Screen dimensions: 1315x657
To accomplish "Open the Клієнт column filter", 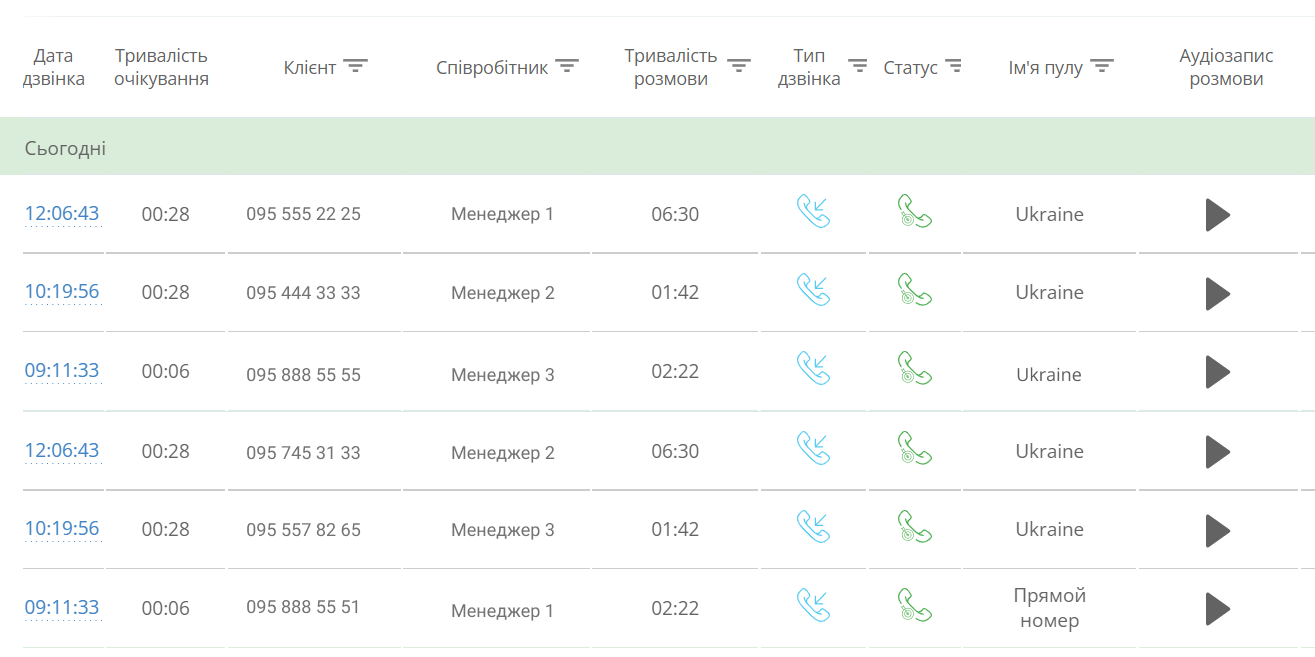I will tap(355, 67).
